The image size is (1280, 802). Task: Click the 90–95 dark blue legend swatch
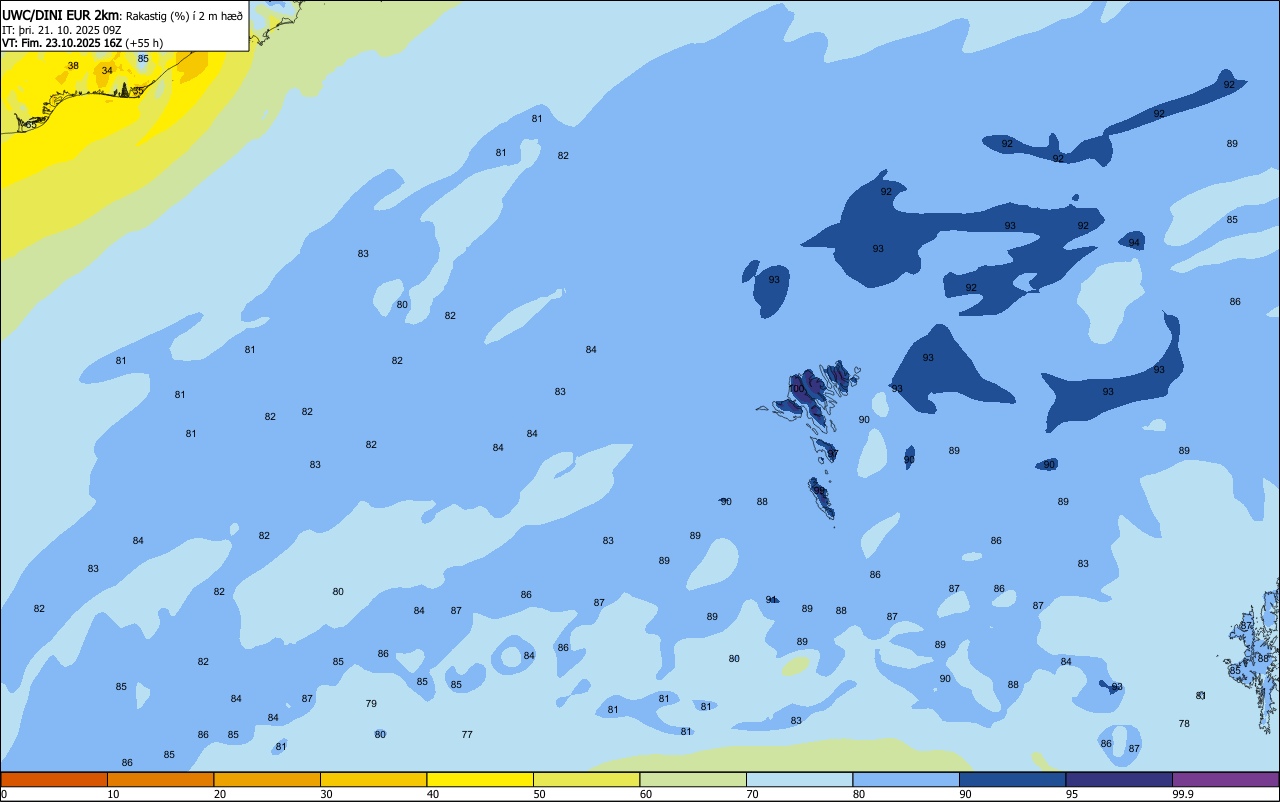[x=1012, y=779]
